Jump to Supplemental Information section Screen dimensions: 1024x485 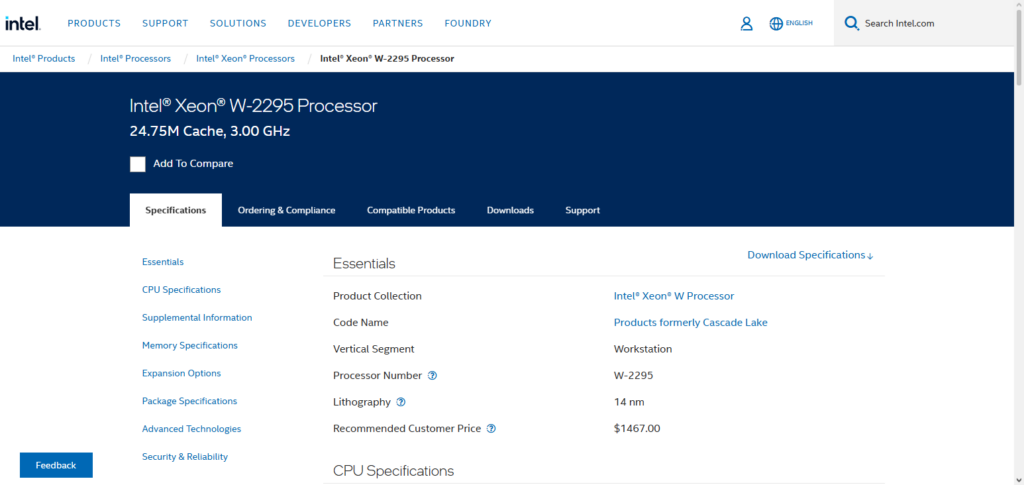tap(197, 318)
